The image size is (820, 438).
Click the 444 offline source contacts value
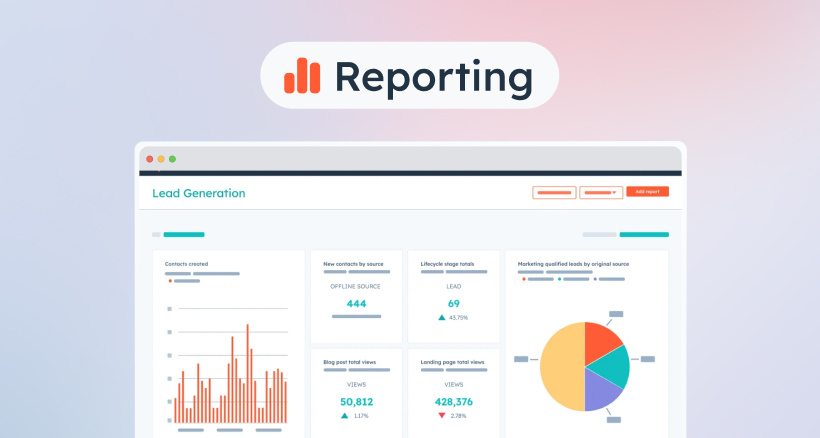click(356, 303)
